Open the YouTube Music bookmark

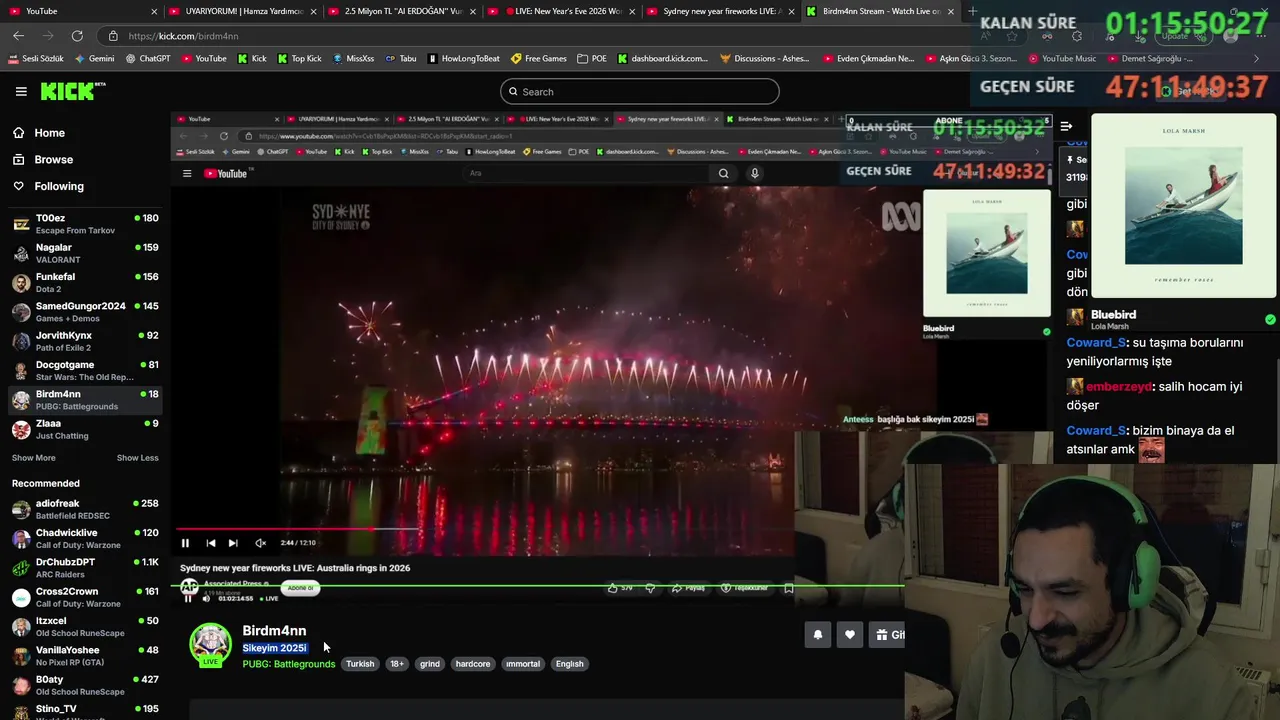point(1061,58)
